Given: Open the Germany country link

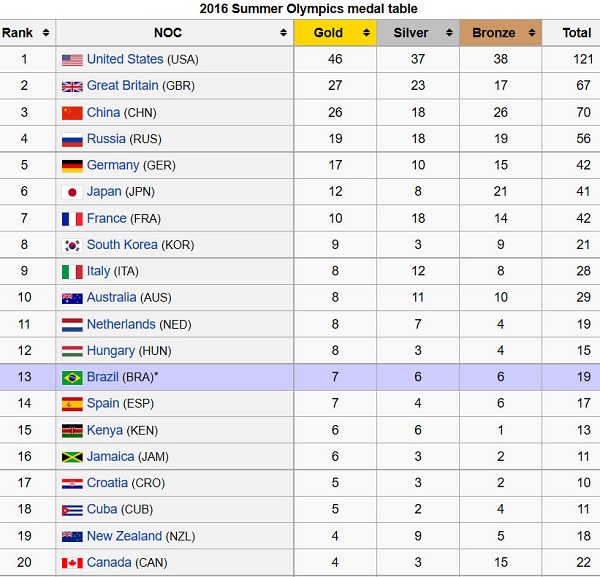Looking at the screenshot, I should coord(113,165).
